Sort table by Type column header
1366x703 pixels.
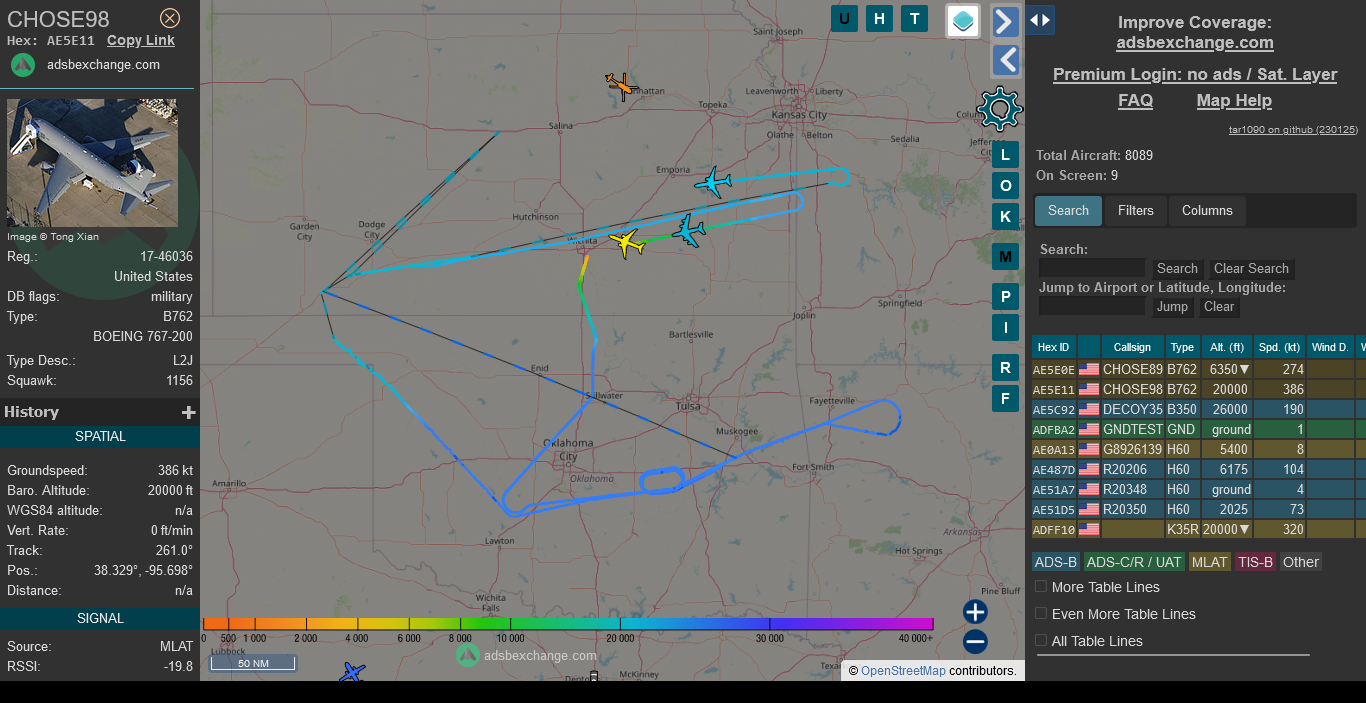point(1182,347)
